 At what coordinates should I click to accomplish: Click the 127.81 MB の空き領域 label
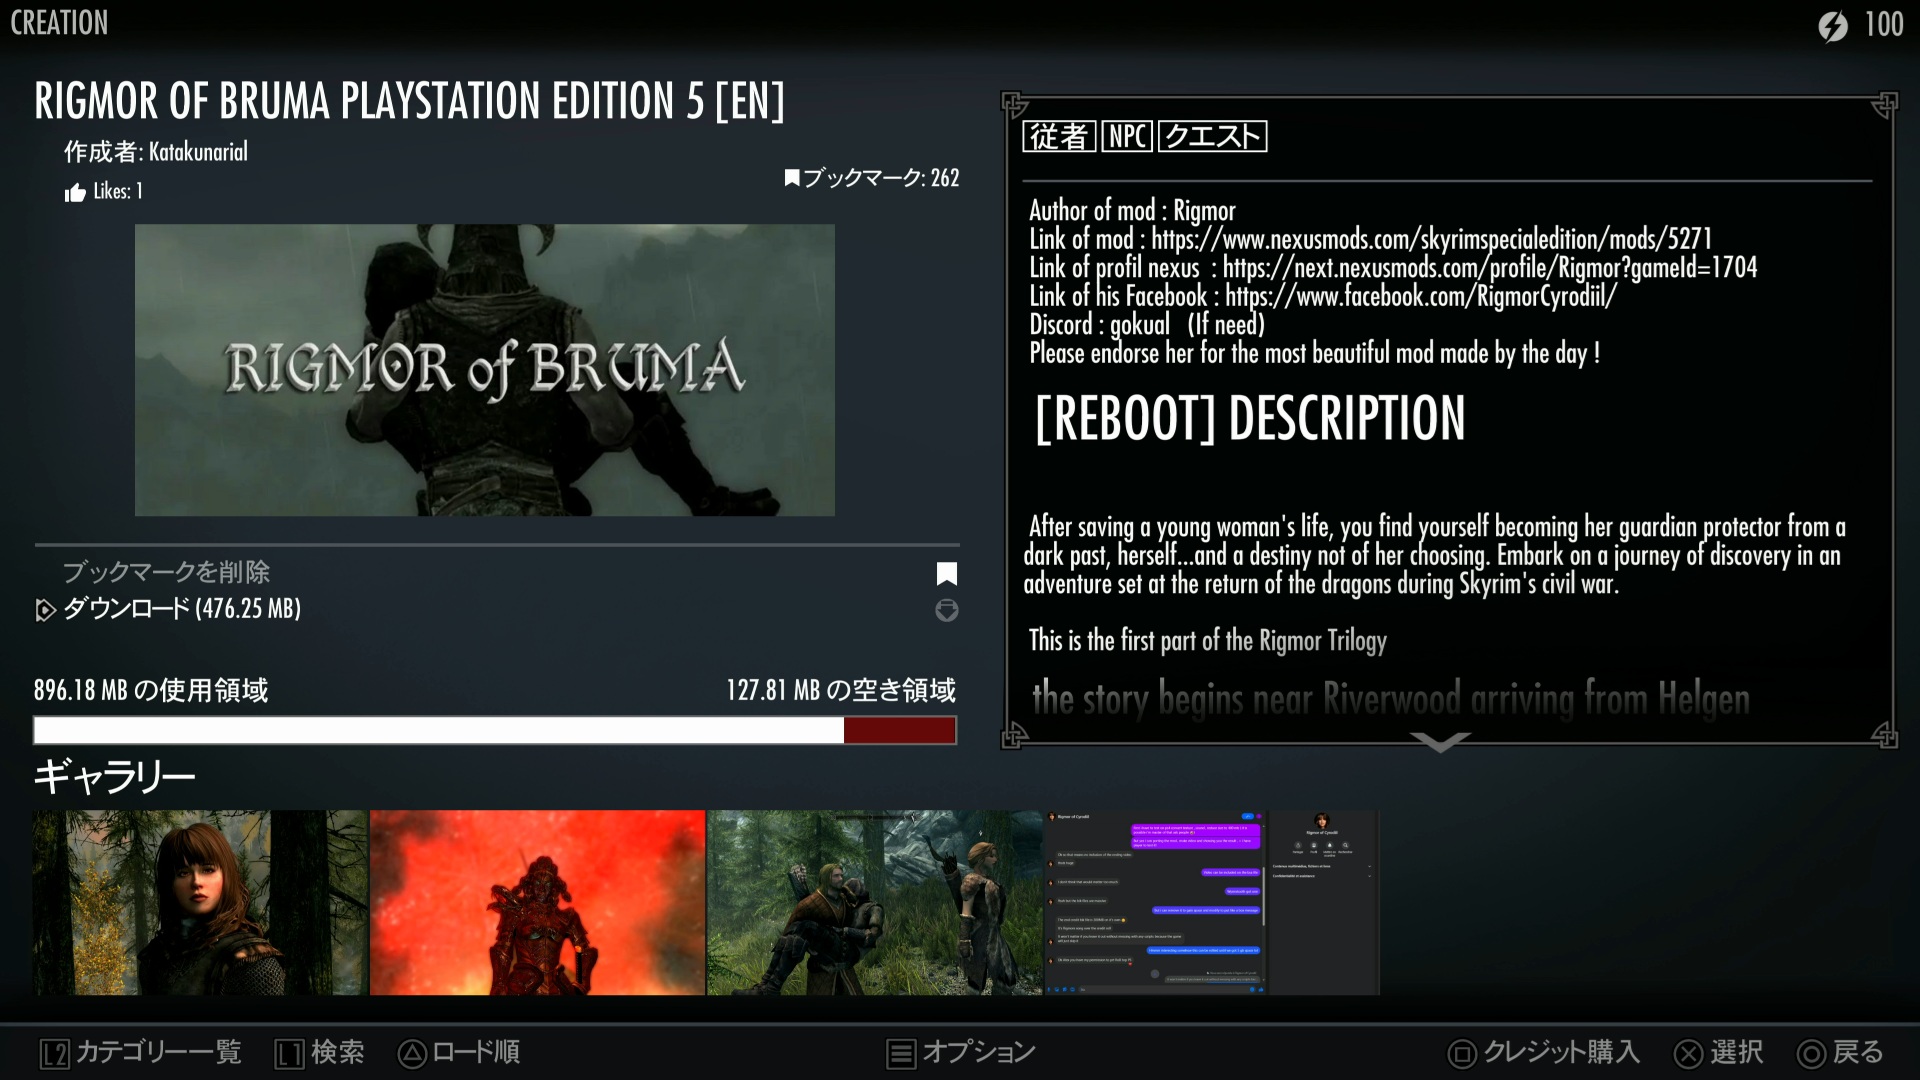click(x=841, y=691)
